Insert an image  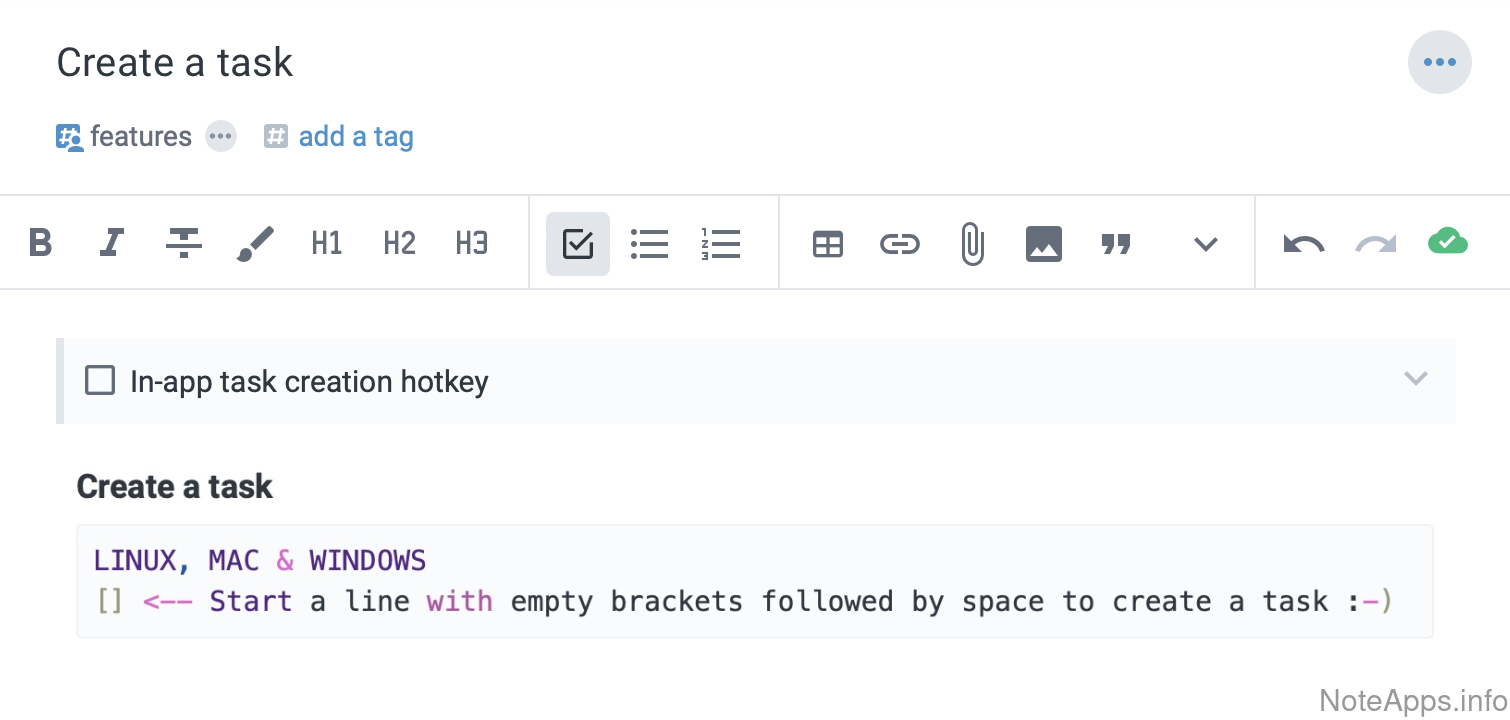[x=1043, y=244]
